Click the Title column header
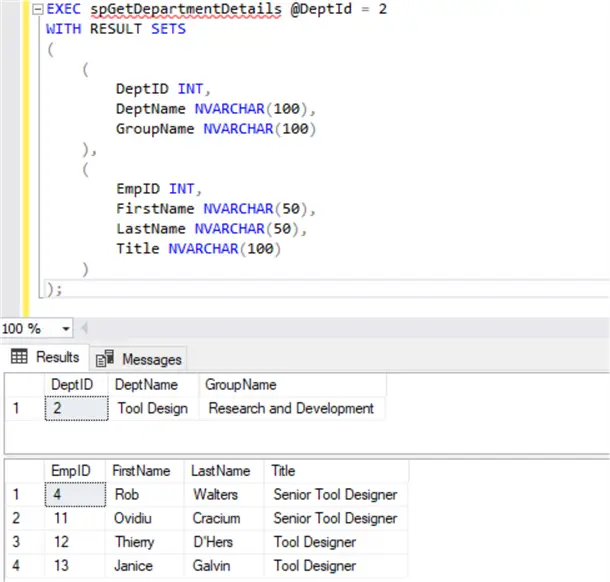 tap(284, 471)
